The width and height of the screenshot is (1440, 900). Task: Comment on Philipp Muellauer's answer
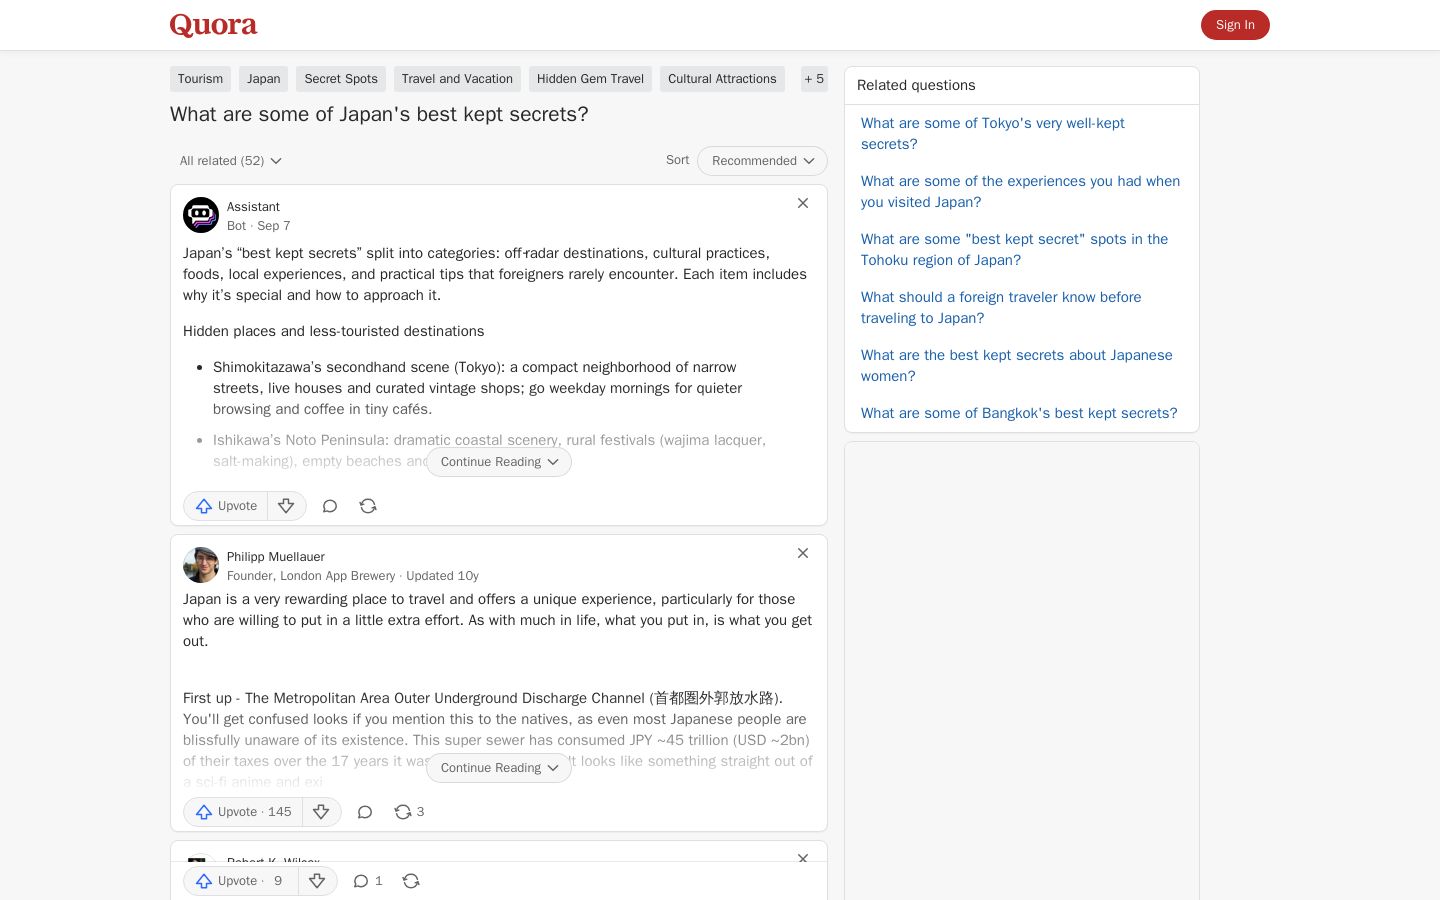[x=365, y=812]
